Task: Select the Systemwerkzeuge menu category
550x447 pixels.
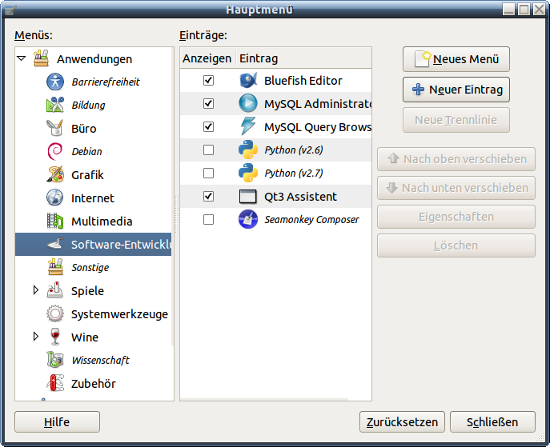Action: point(93,314)
